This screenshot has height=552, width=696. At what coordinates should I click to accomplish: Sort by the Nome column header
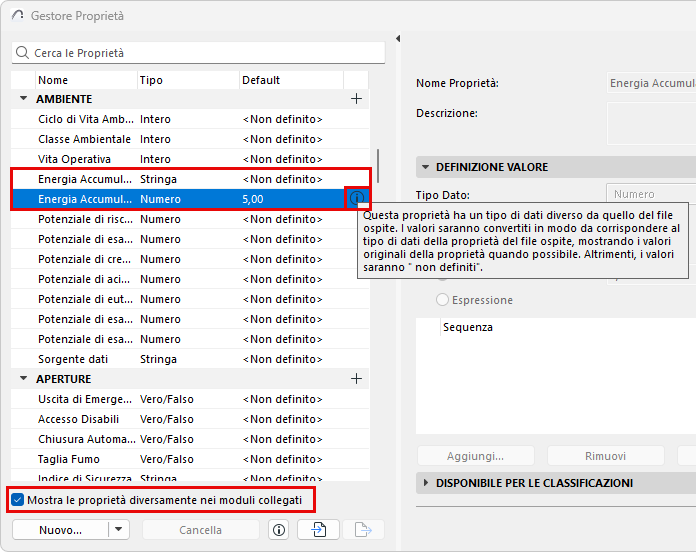coord(86,80)
